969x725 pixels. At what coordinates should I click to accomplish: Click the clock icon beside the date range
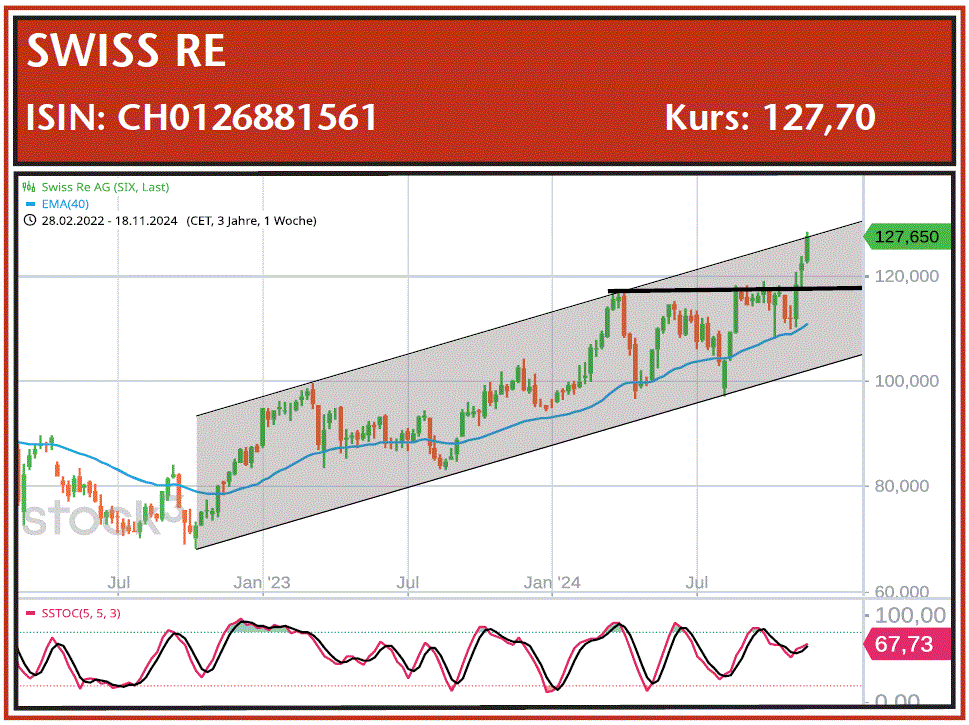click(x=30, y=221)
